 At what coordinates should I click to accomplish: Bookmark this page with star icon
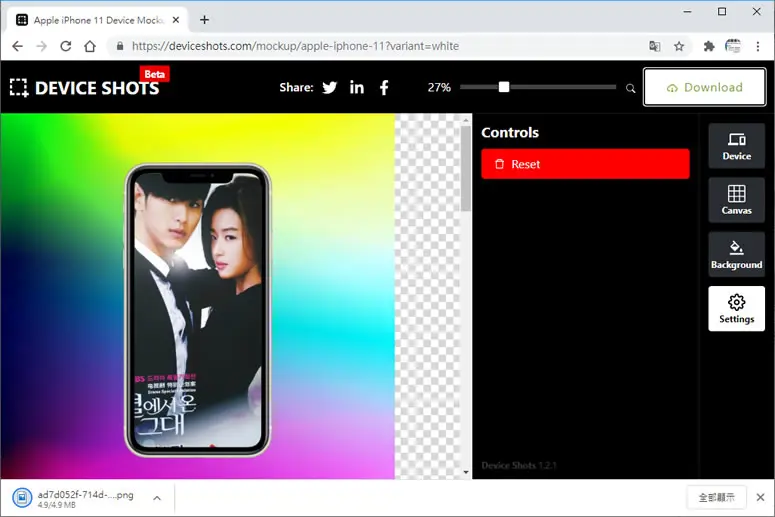679,46
